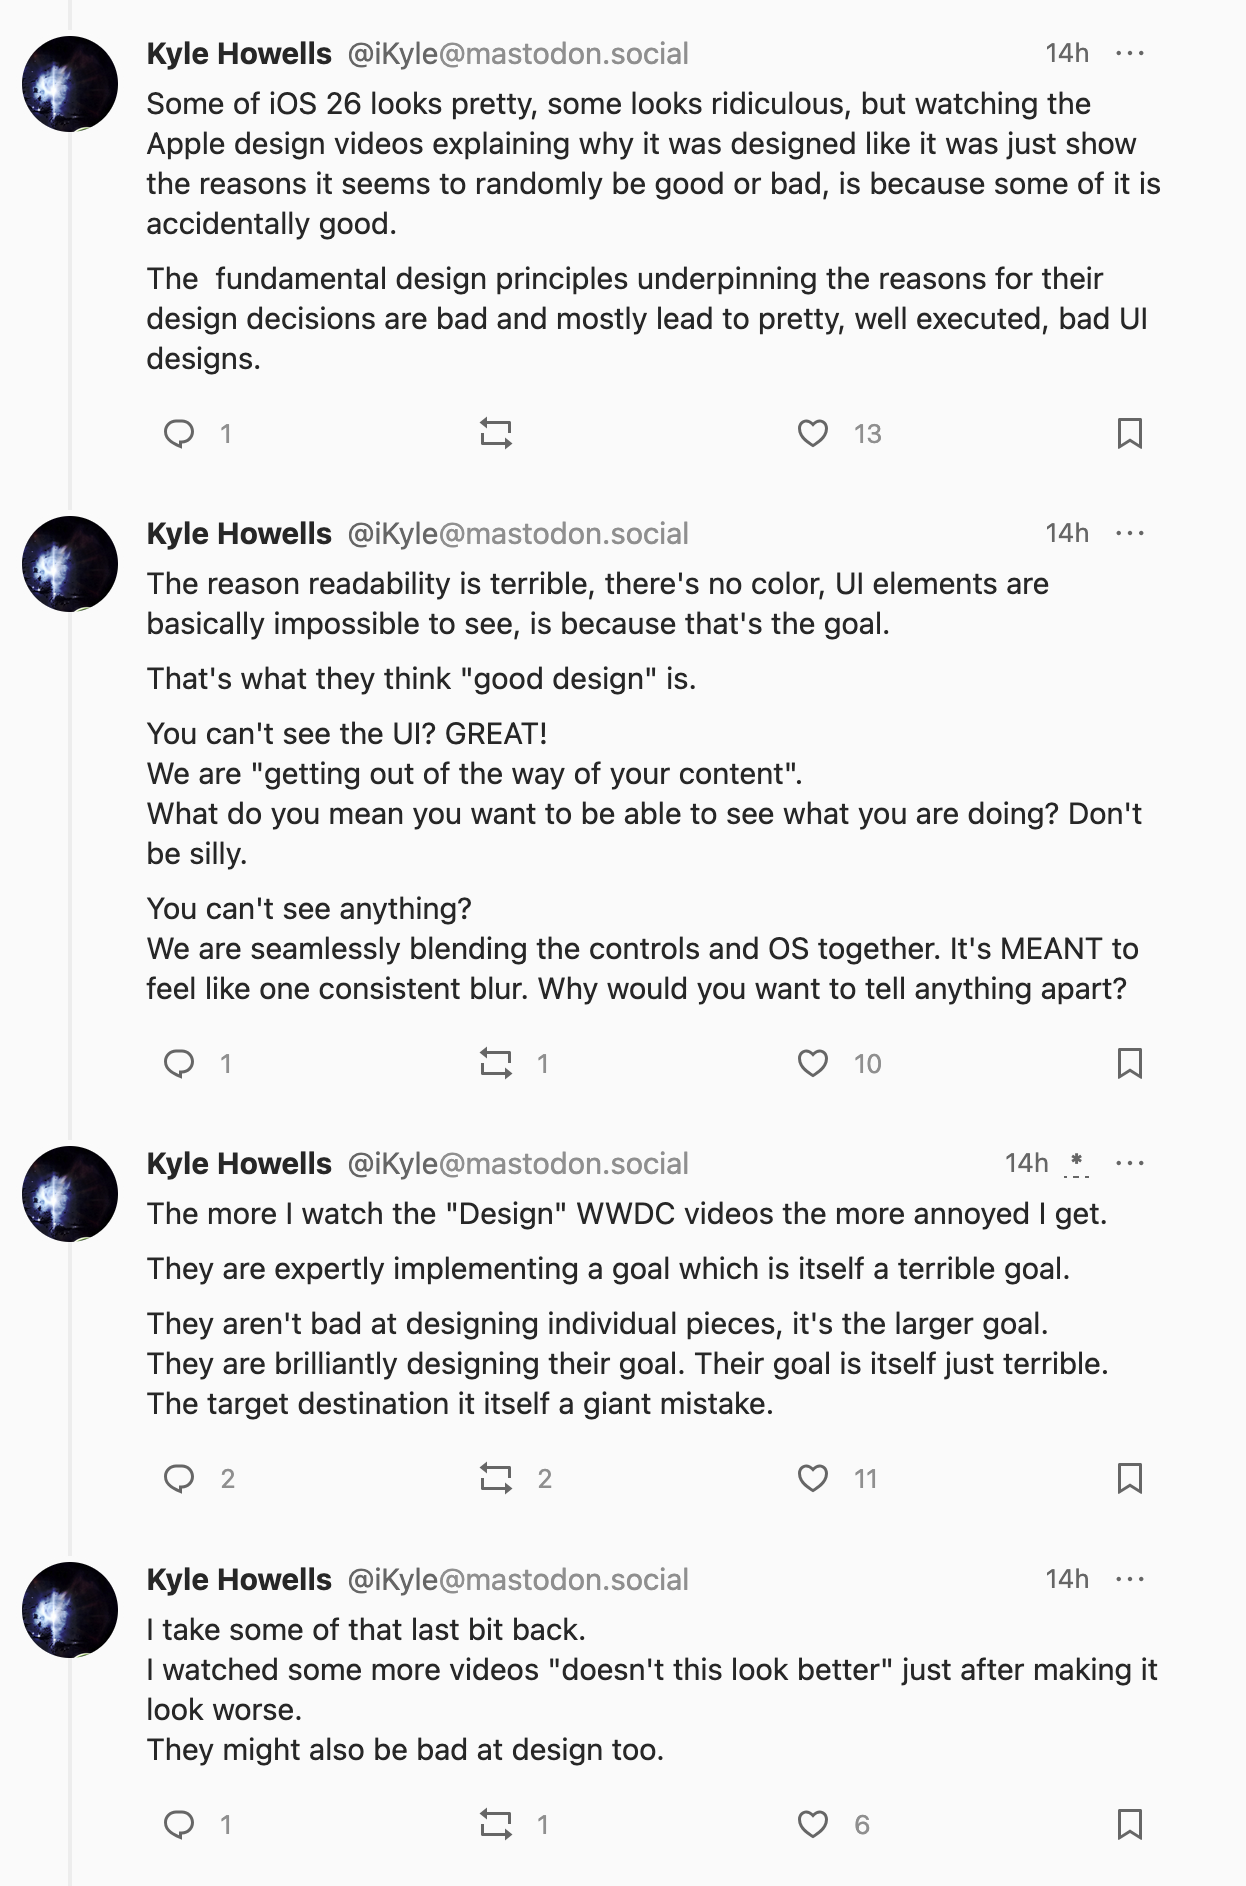1246x1886 pixels.
Task: Open Kyle Howells' profile via his handle
Action: click(x=516, y=54)
